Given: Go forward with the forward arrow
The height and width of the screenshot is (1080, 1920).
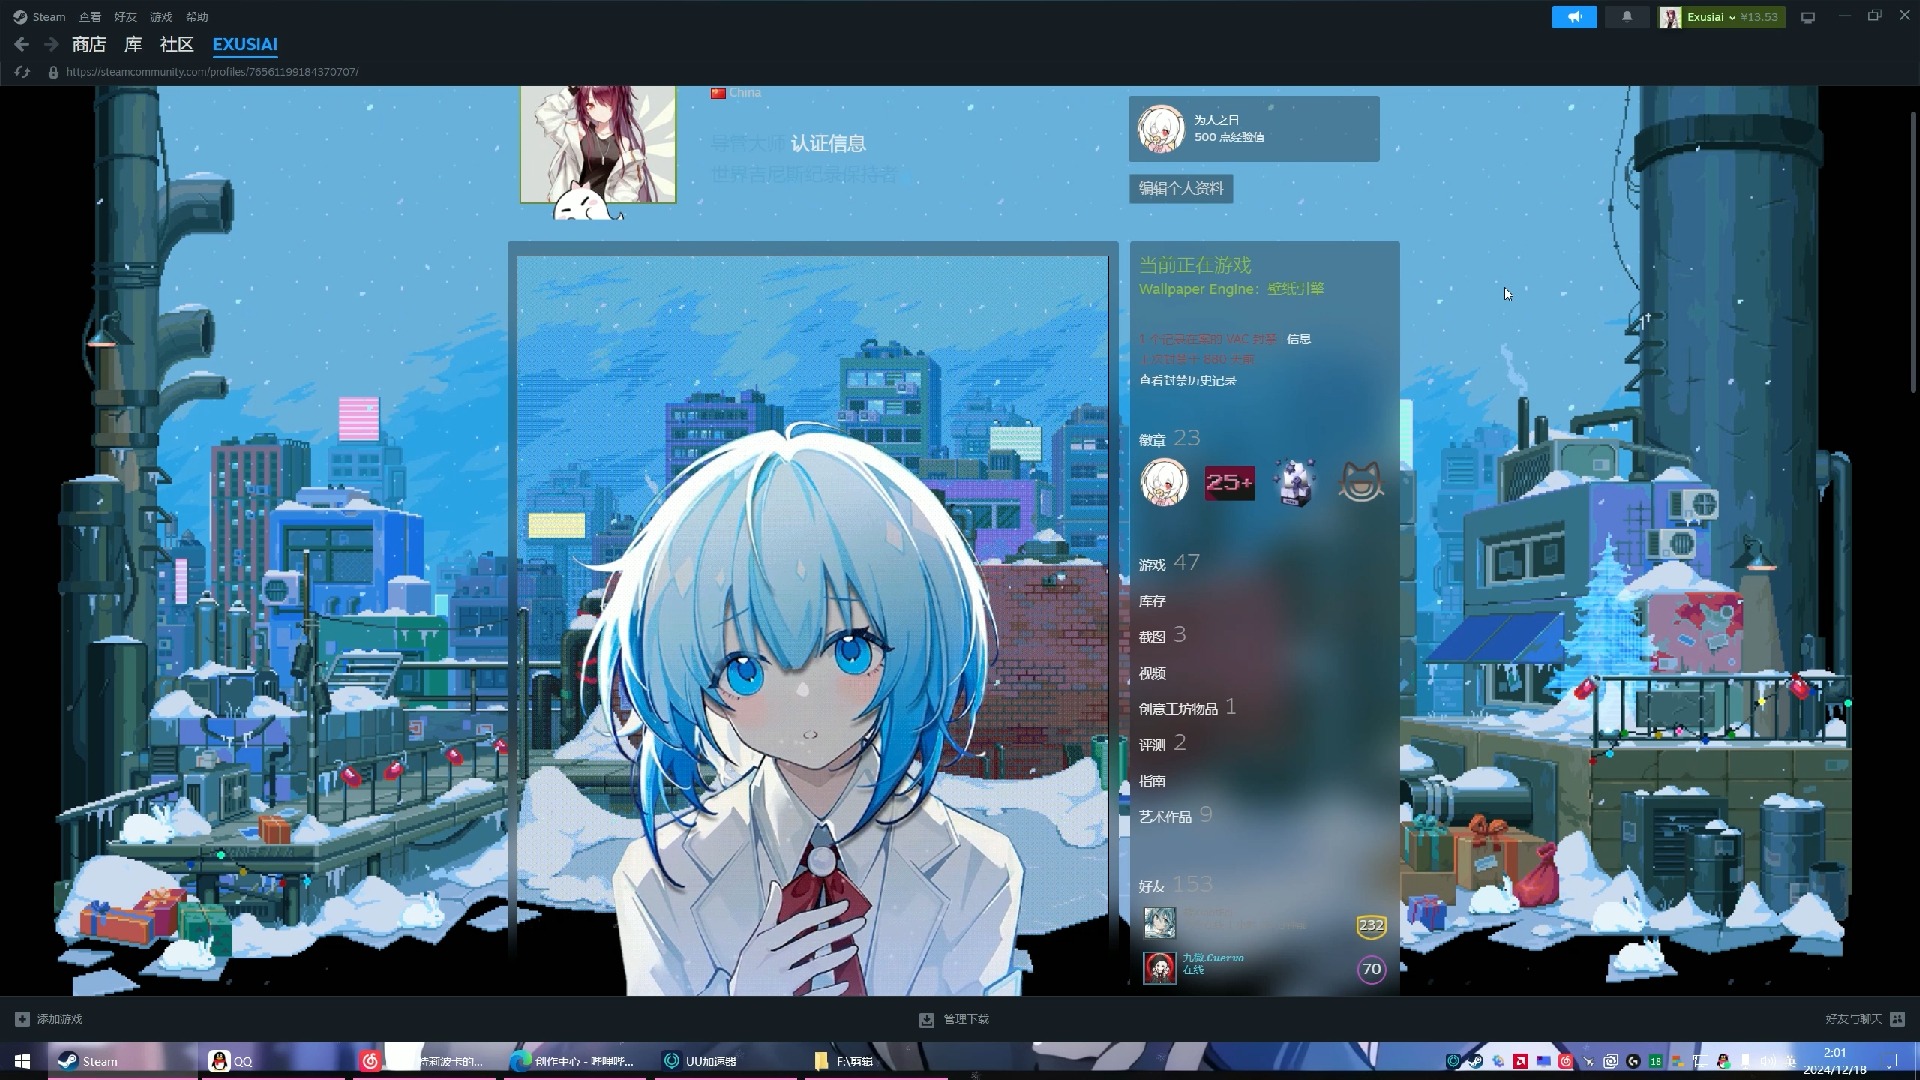Looking at the screenshot, I should (x=51, y=44).
